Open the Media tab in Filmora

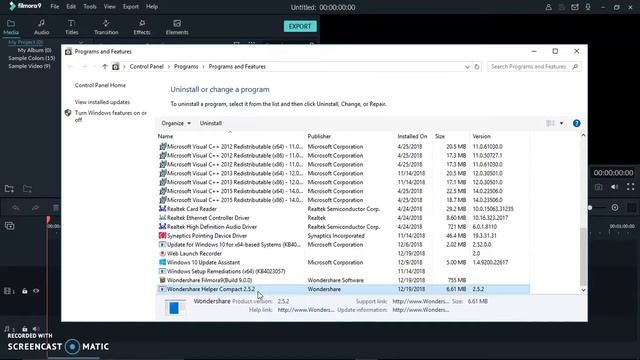point(11,27)
